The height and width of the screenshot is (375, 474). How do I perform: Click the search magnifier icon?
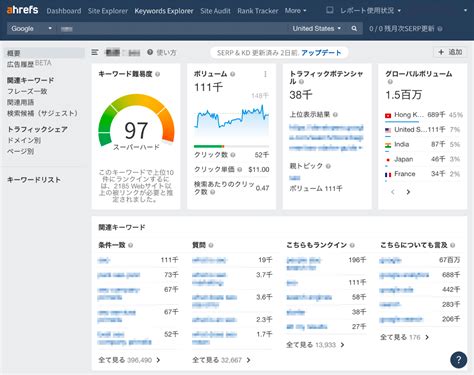pyautogui.click(x=354, y=29)
